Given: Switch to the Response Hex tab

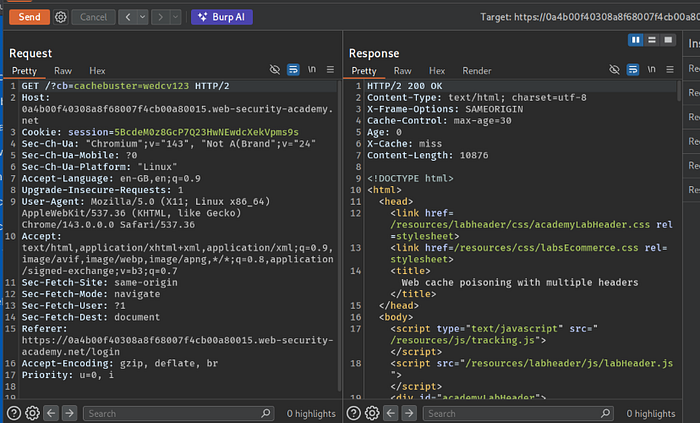Looking at the screenshot, I should (x=437, y=70).
